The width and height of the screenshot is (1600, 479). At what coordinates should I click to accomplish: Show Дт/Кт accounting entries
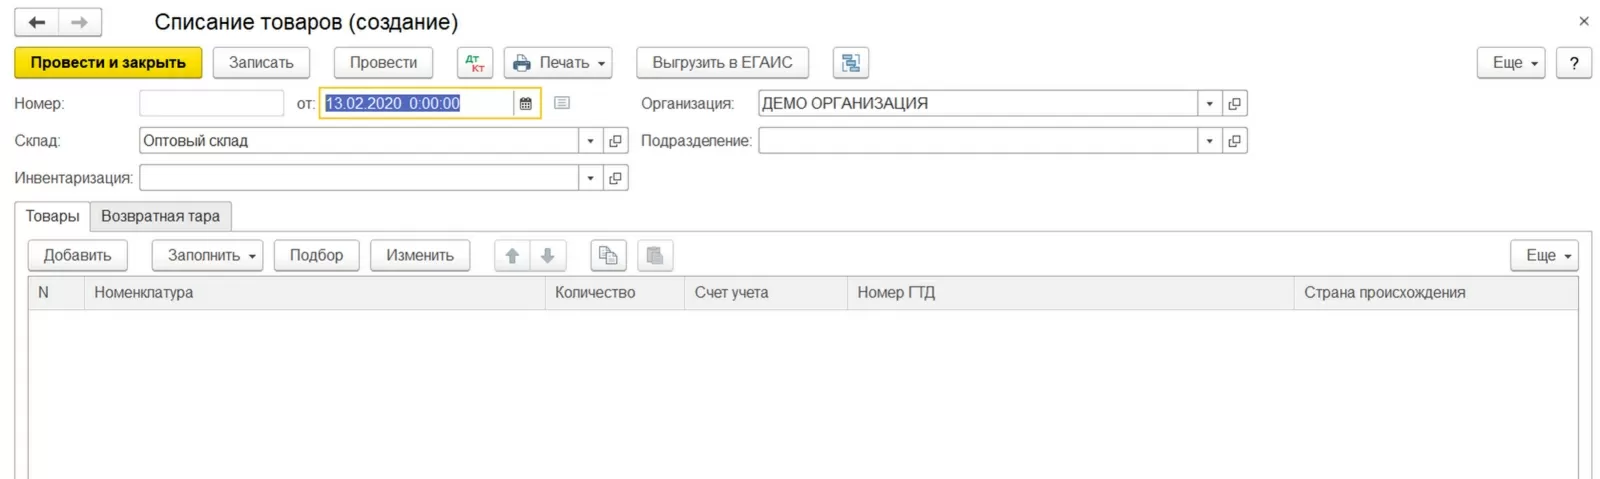click(475, 63)
